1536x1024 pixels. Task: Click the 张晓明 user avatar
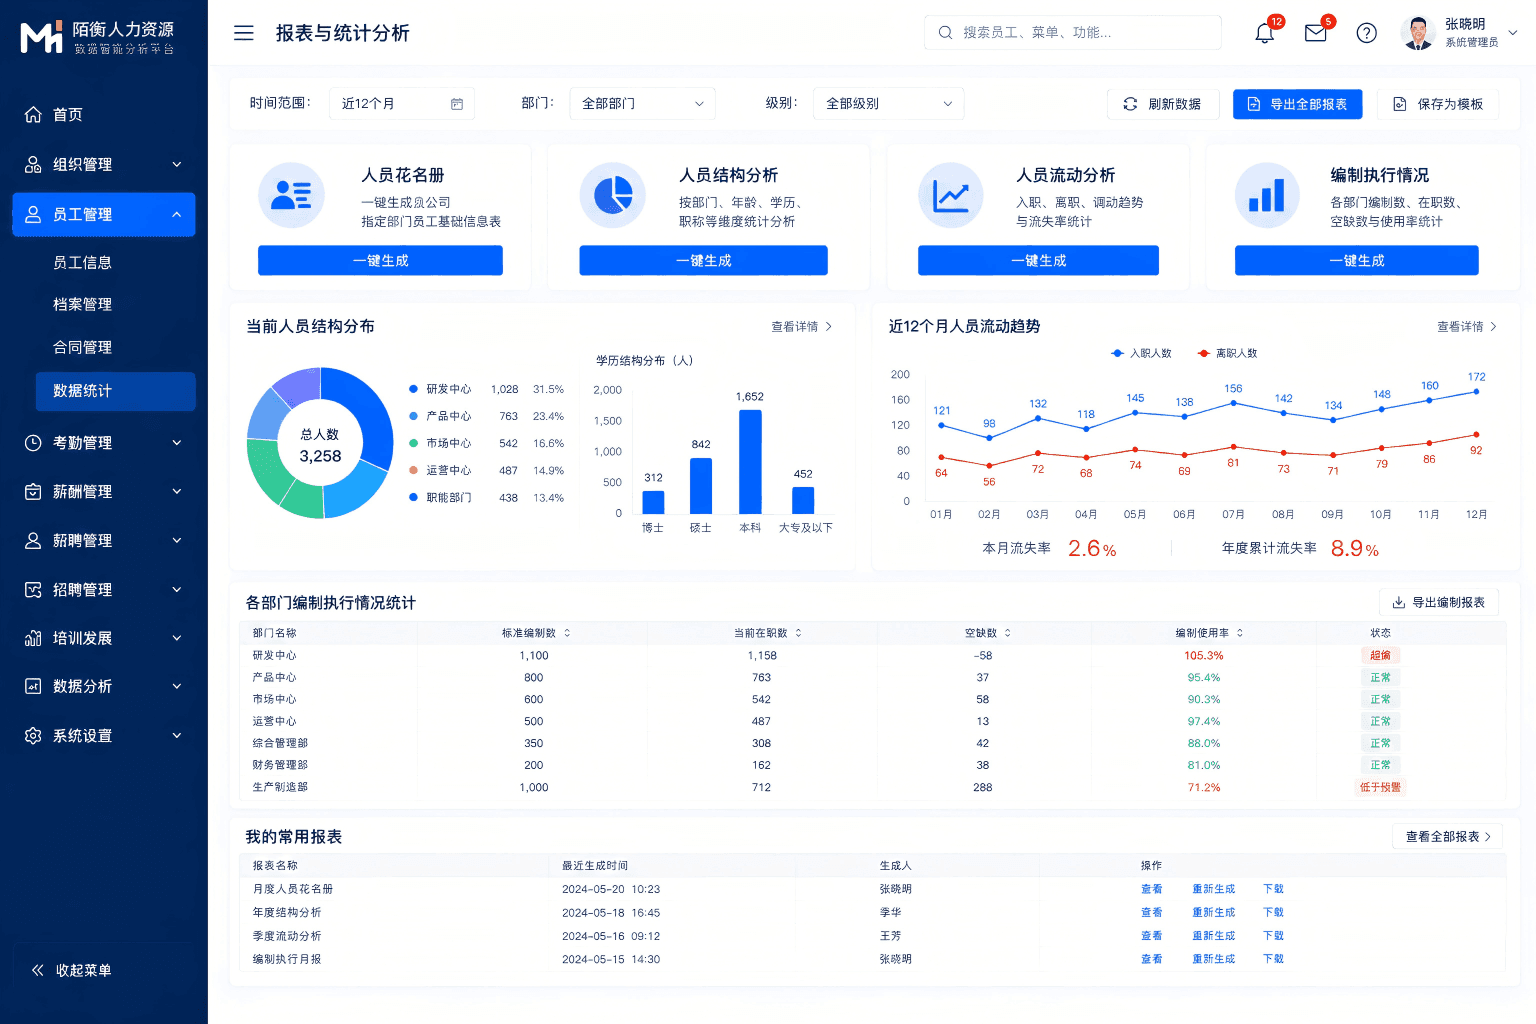[1418, 33]
